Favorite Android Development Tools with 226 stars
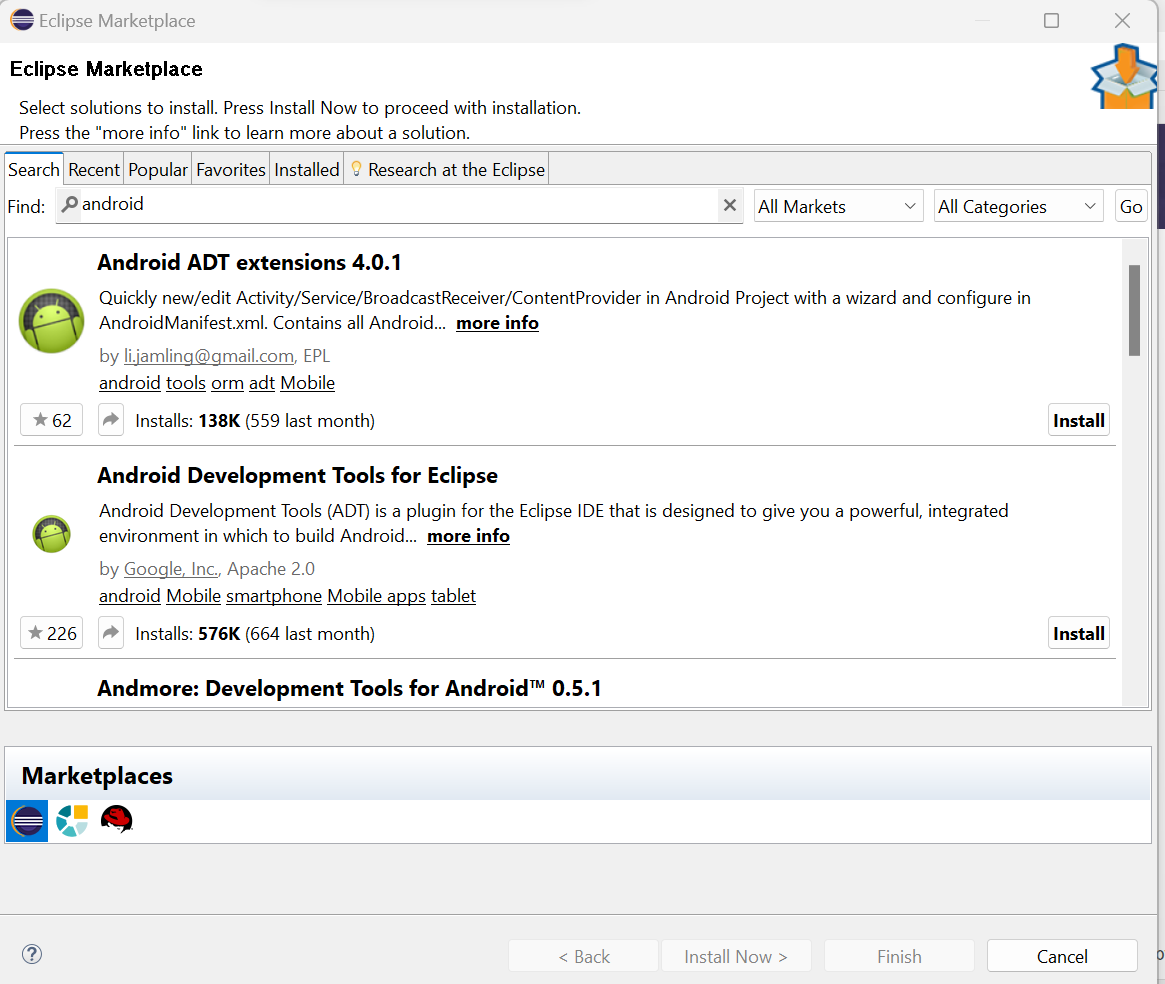1165x984 pixels. coord(51,633)
